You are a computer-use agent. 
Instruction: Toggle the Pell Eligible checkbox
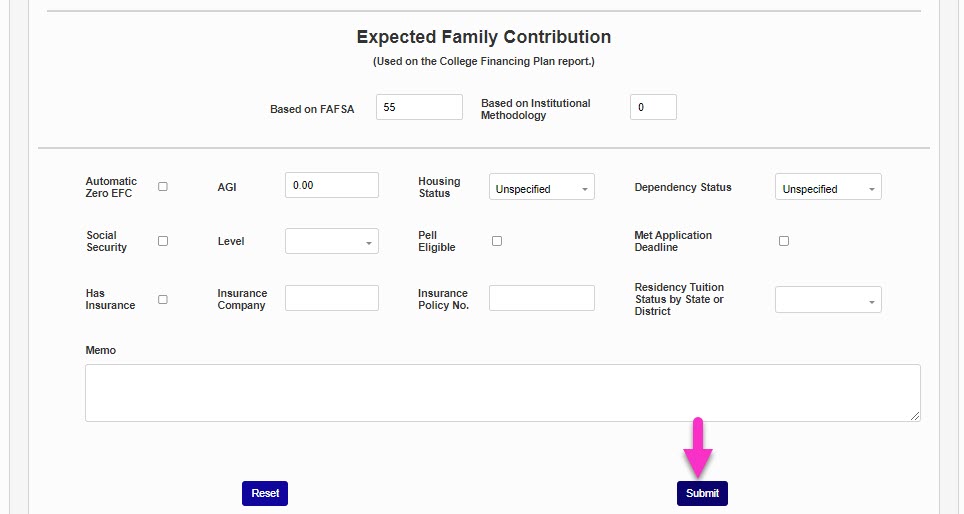coord(497,241)
